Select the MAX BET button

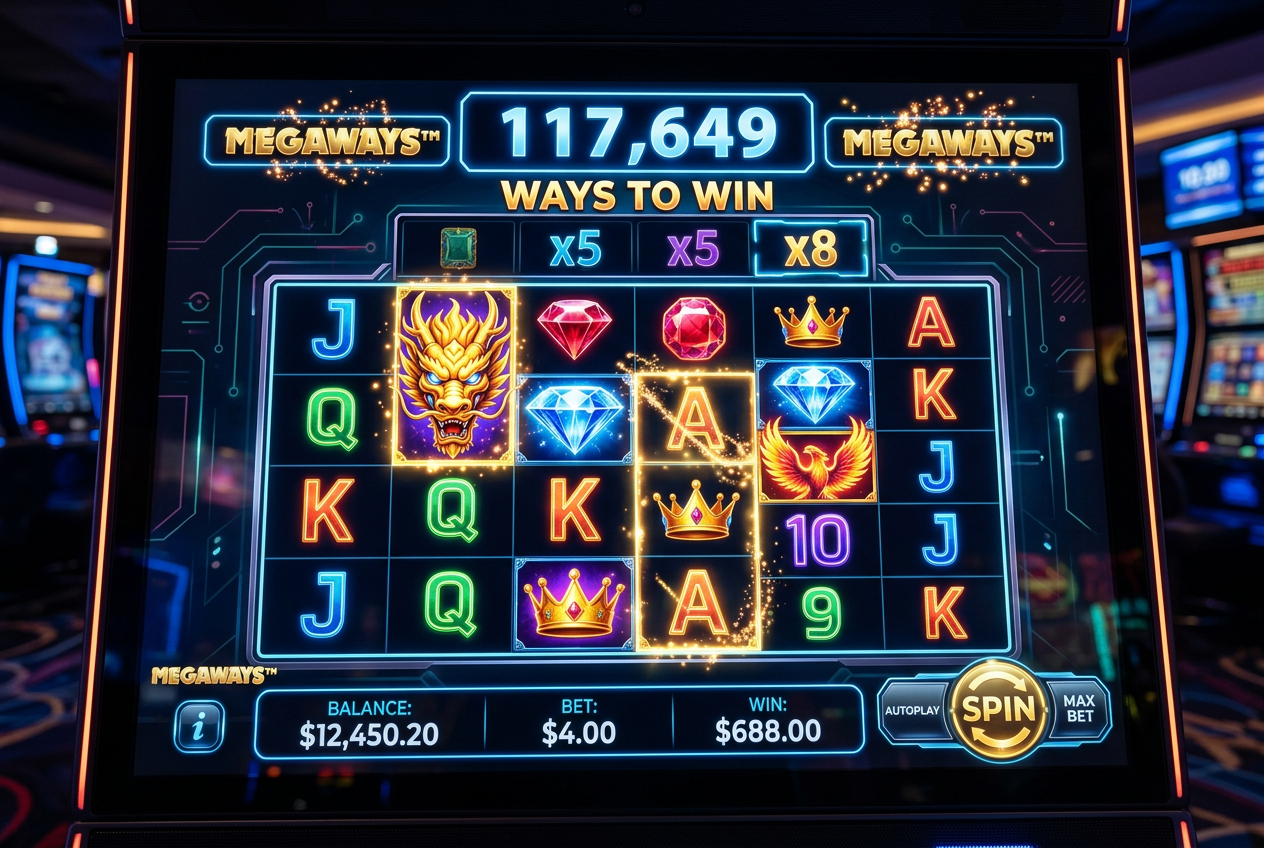pyautogui.click(x=1079, y=708)
